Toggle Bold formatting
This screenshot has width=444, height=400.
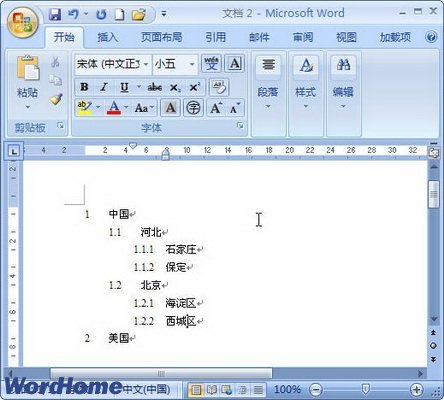pyautogui.click(x=84, y=87)
